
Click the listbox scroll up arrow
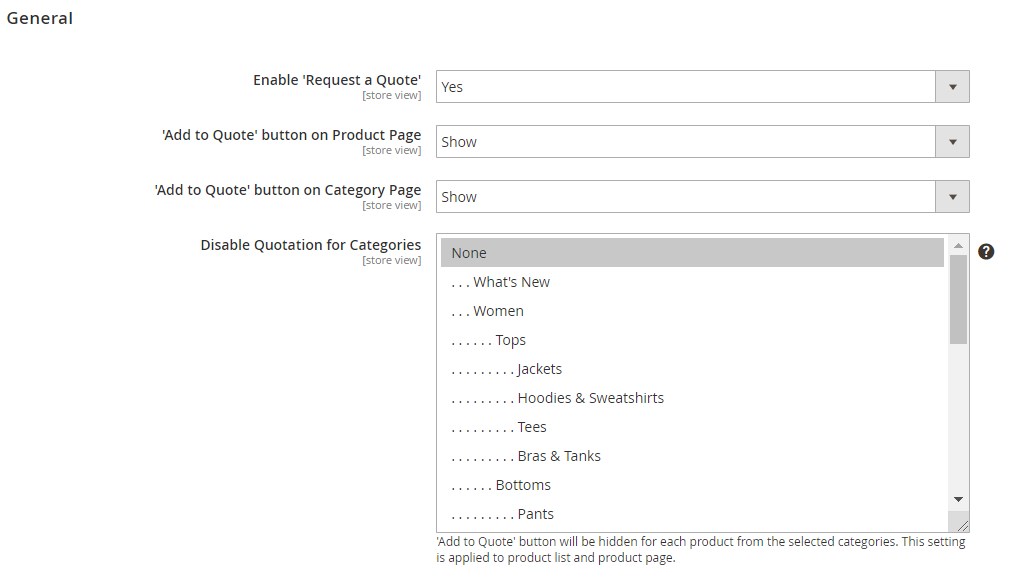click(958, 245)
